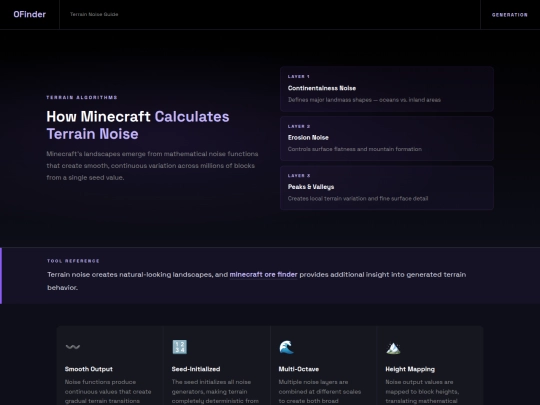Click the Height Mapping heading
The width and height of the screenshot is (540, 405).
coord(410,369)
